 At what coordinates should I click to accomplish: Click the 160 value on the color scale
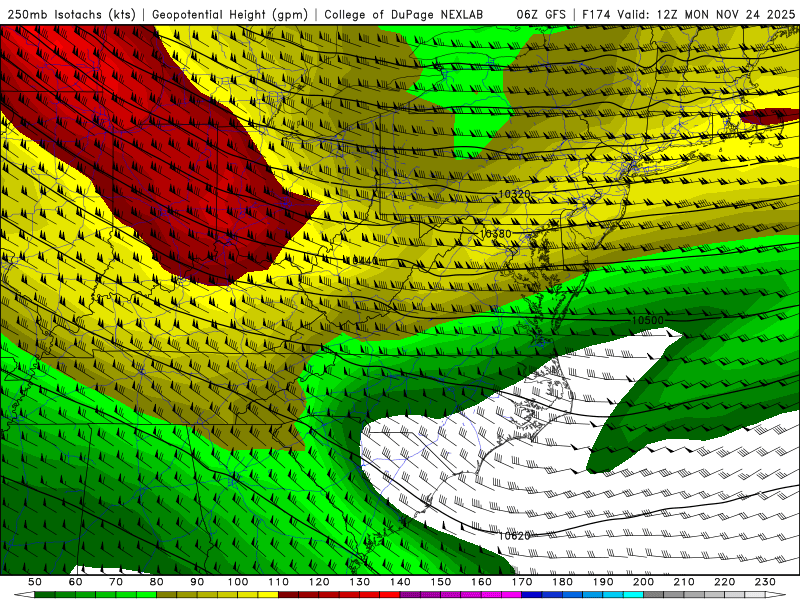tap(481, 582)
